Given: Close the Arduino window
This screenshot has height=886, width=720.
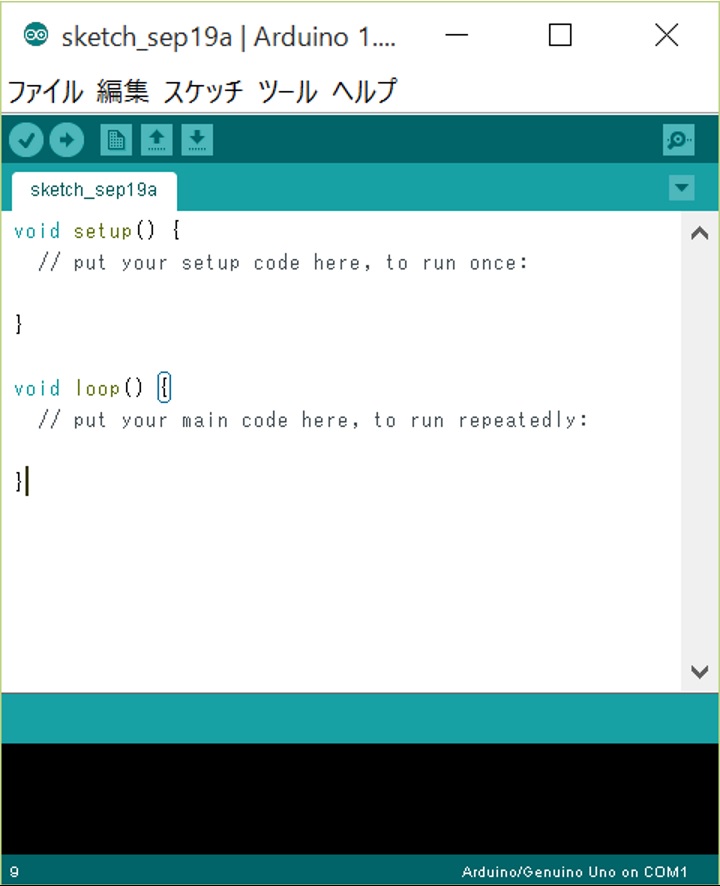Looking at the screenshot, I should pyautogui.click(x=667, y=36).
